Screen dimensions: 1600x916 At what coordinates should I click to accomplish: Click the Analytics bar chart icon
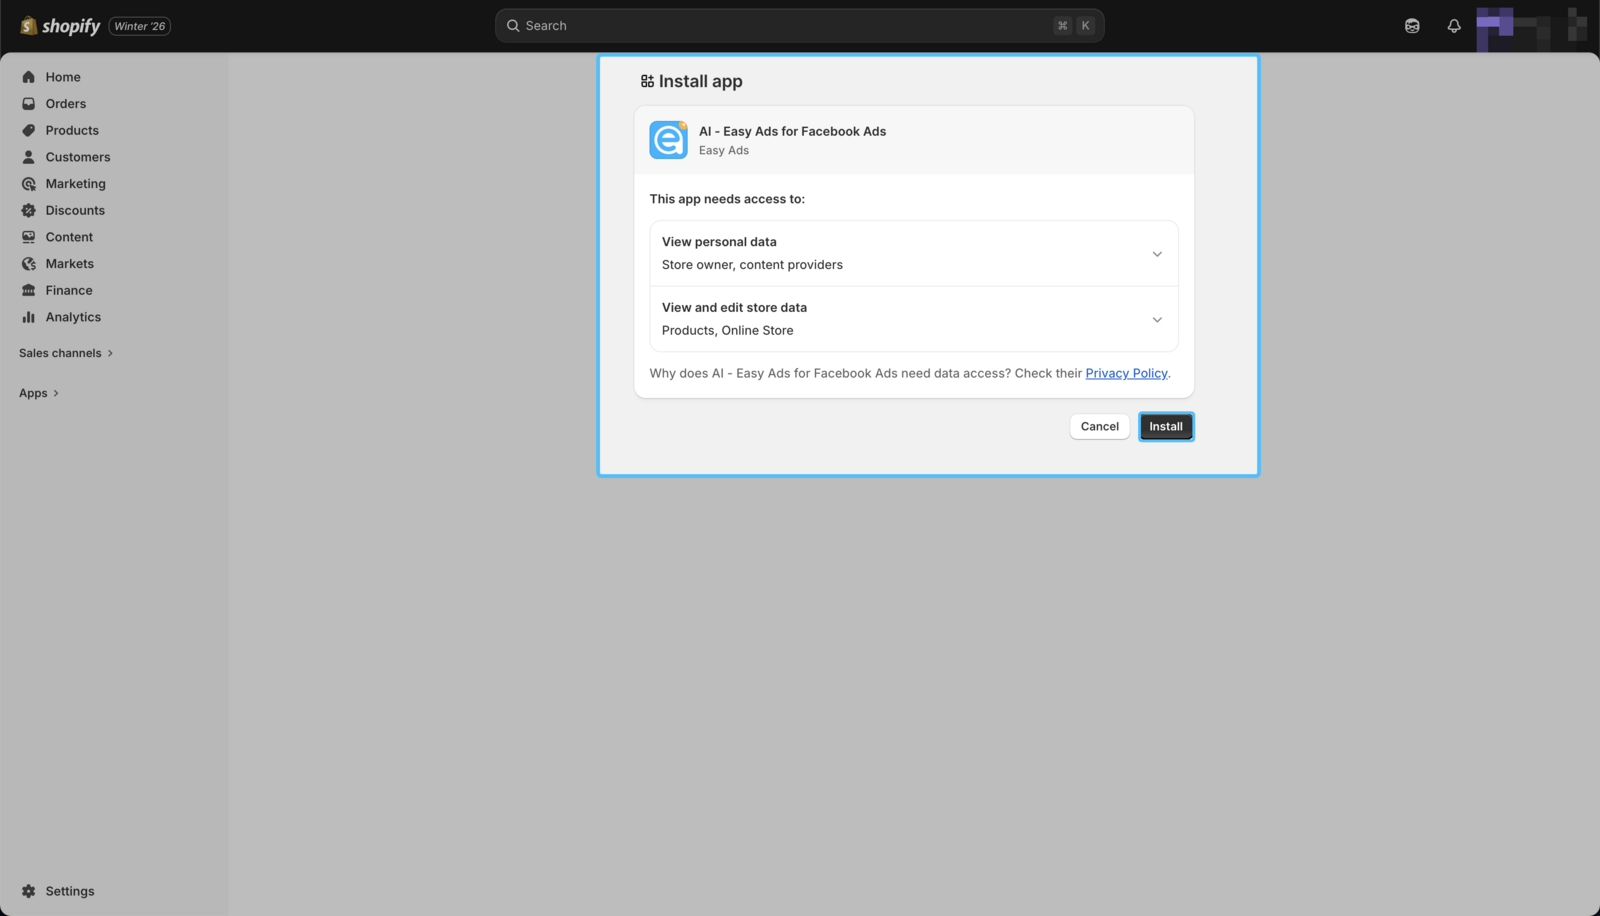point(28,317)
